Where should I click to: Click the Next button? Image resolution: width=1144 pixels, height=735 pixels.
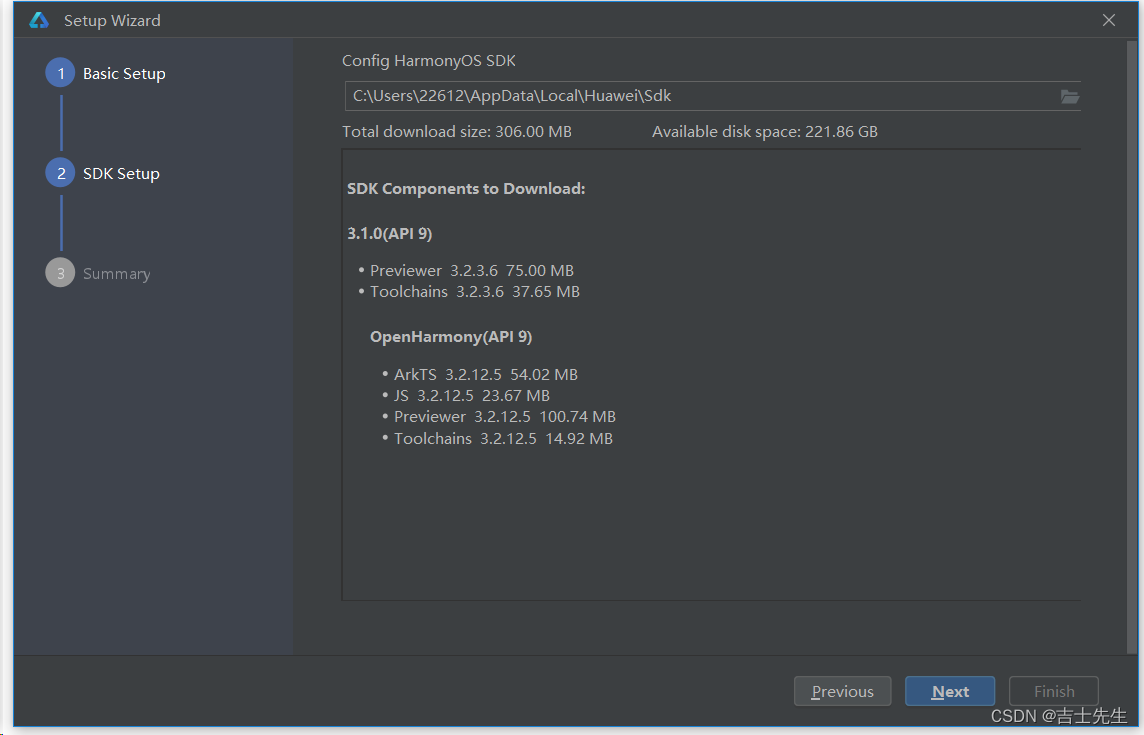pyautogui.click(x=949, y=691)
